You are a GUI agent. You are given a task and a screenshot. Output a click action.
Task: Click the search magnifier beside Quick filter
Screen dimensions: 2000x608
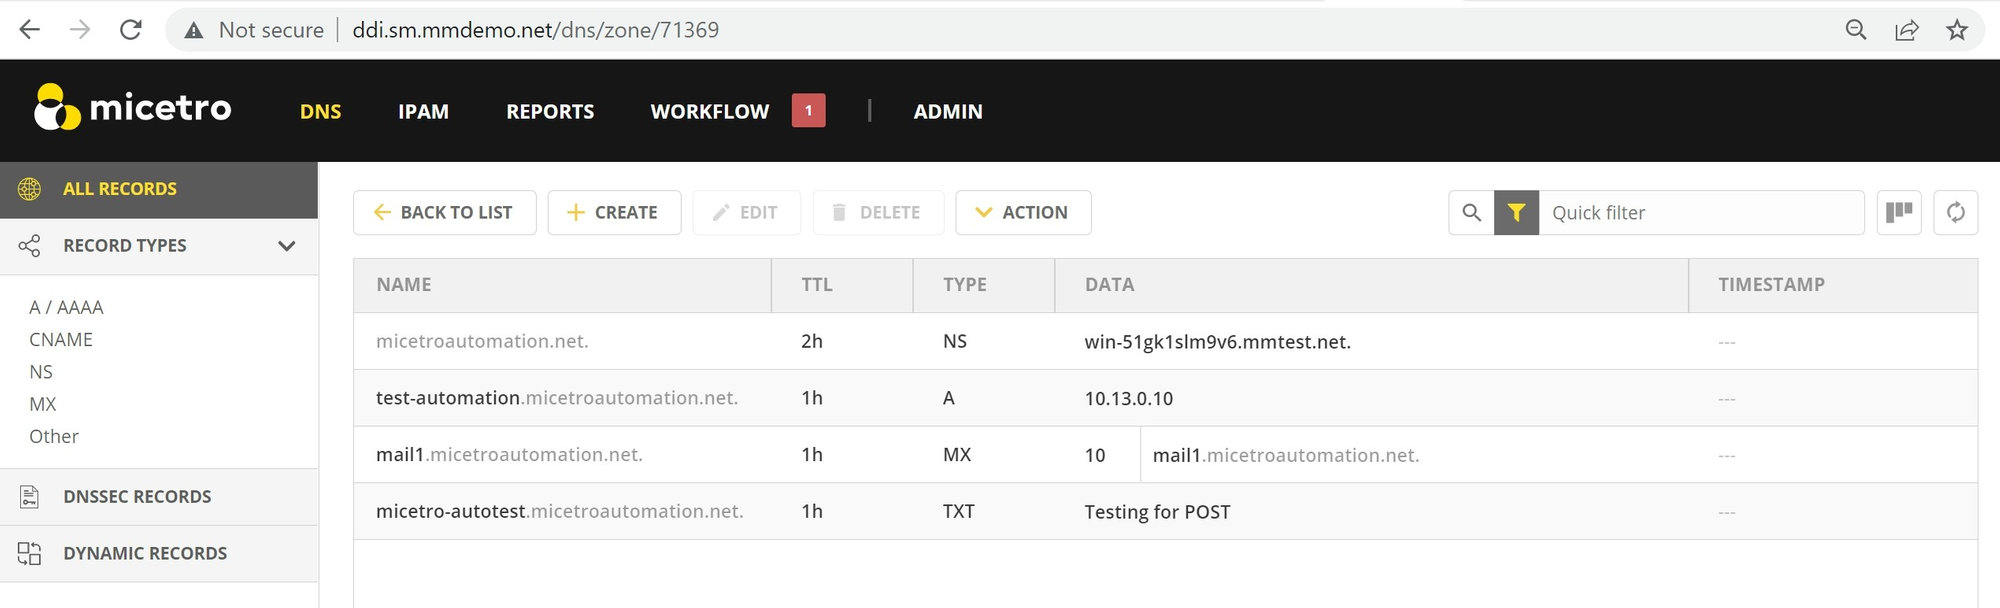1471,213
